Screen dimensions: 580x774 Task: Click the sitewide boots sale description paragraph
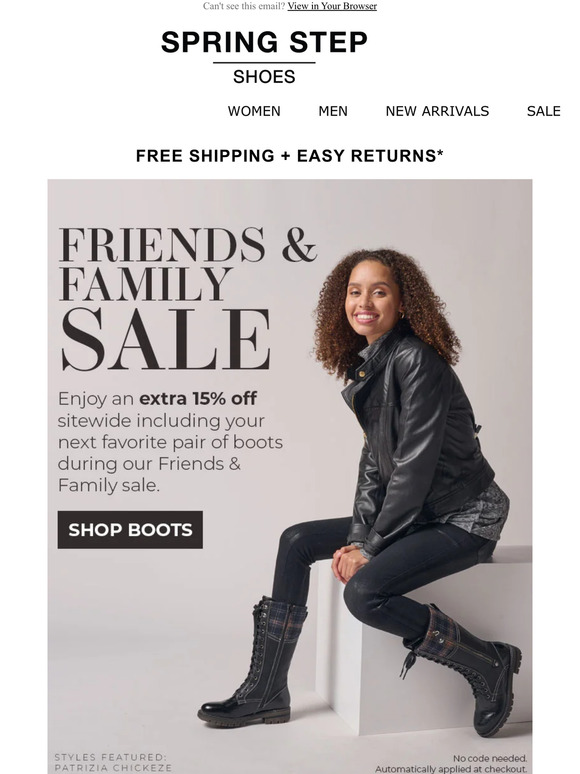click(170, 442)
